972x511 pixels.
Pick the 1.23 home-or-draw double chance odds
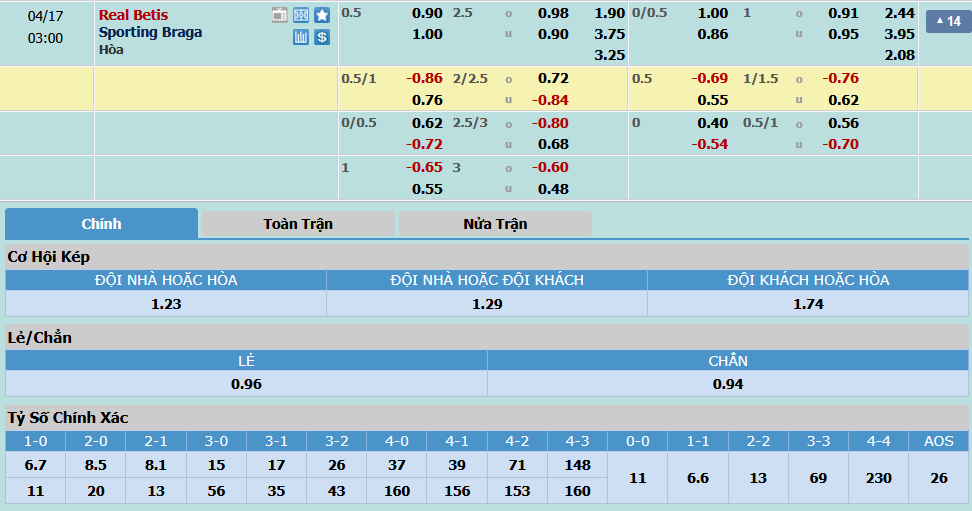(166, 304)
